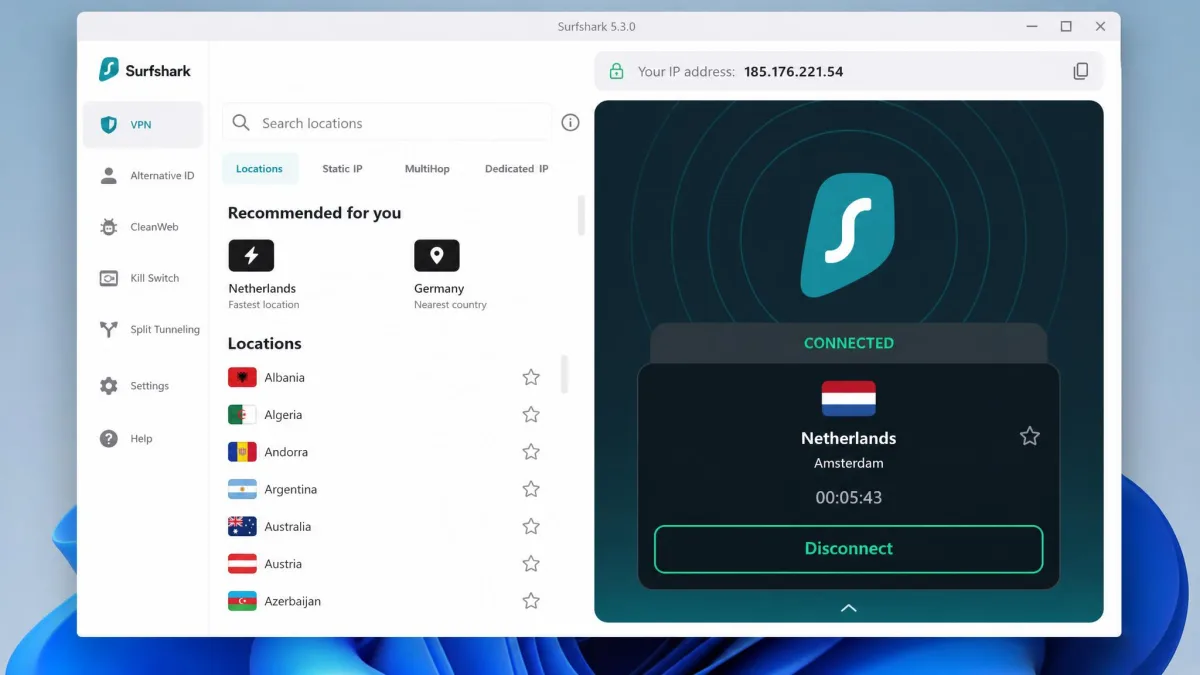The height and width of the screenshot is (675, 1200).
Task: Switch to the Locations tab
Action: click(260, 169)
